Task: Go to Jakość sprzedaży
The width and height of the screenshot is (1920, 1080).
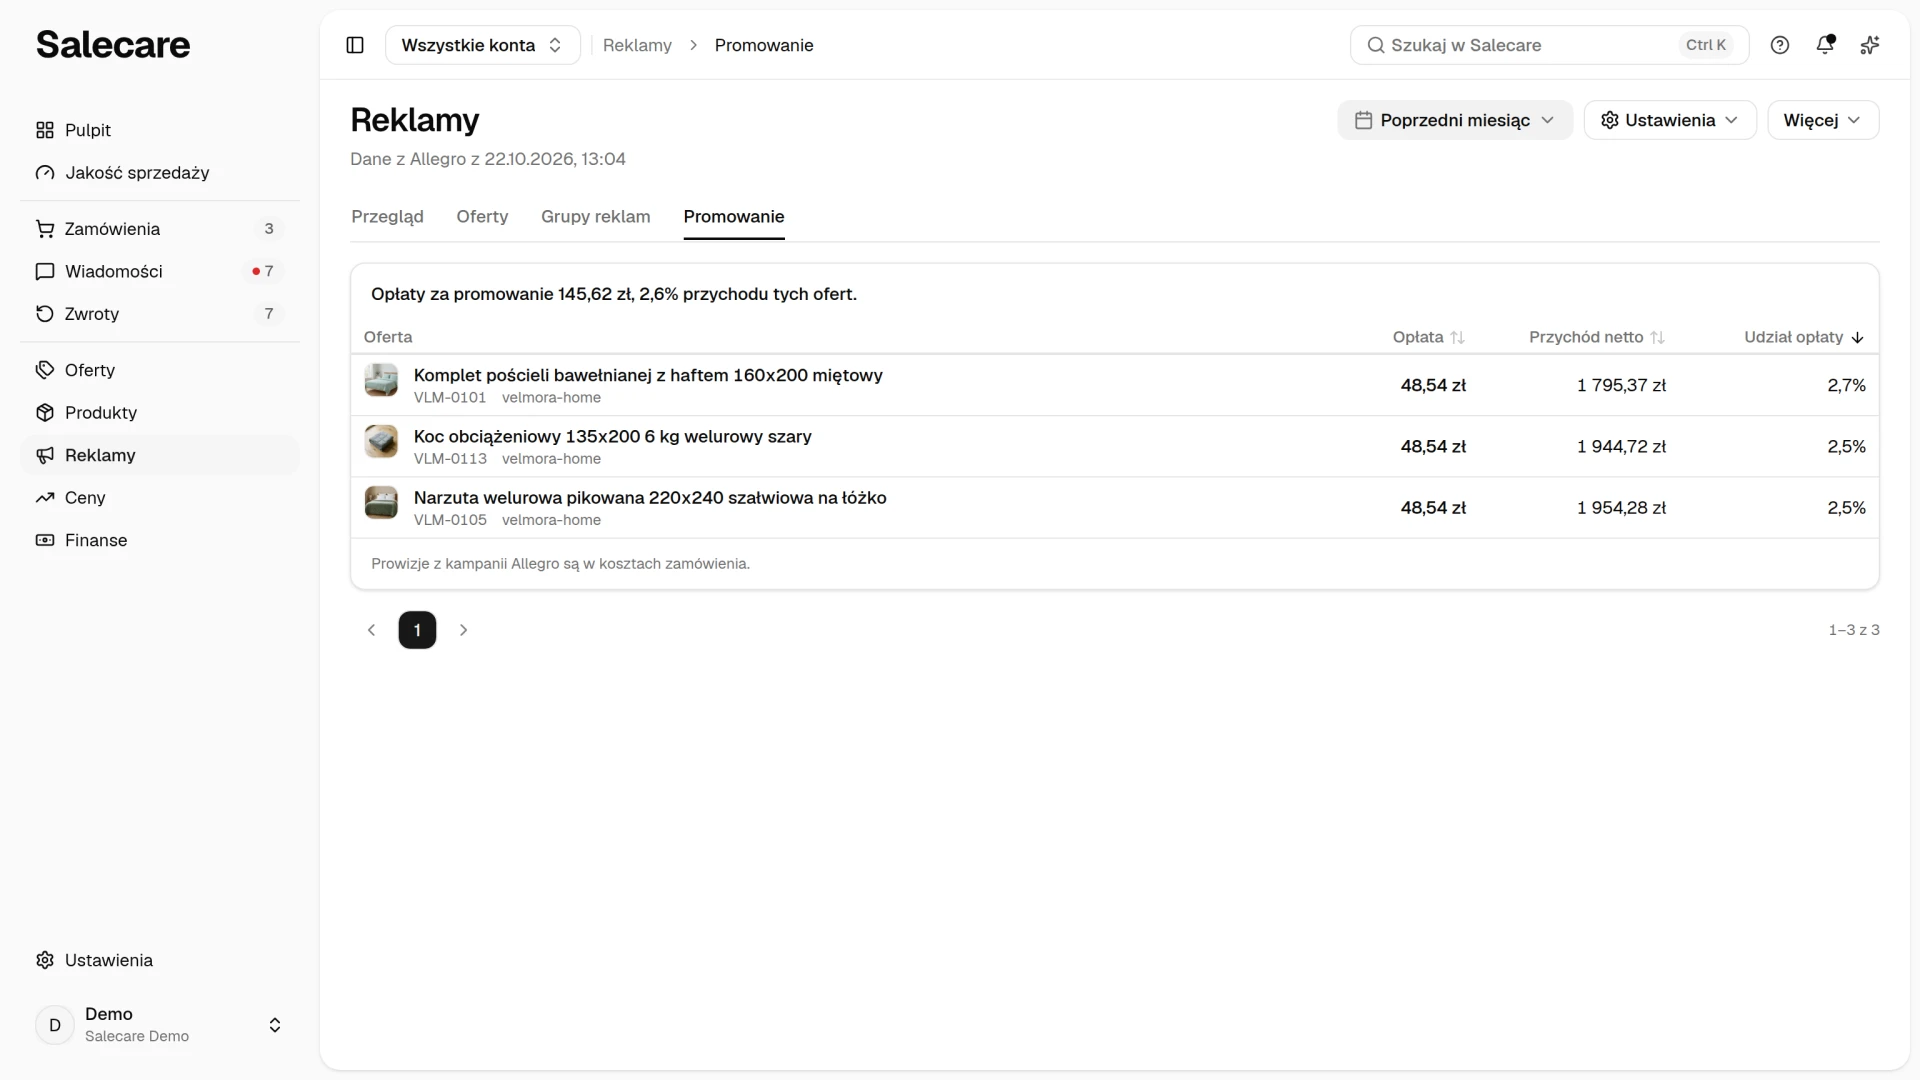Action: point(160,173)
